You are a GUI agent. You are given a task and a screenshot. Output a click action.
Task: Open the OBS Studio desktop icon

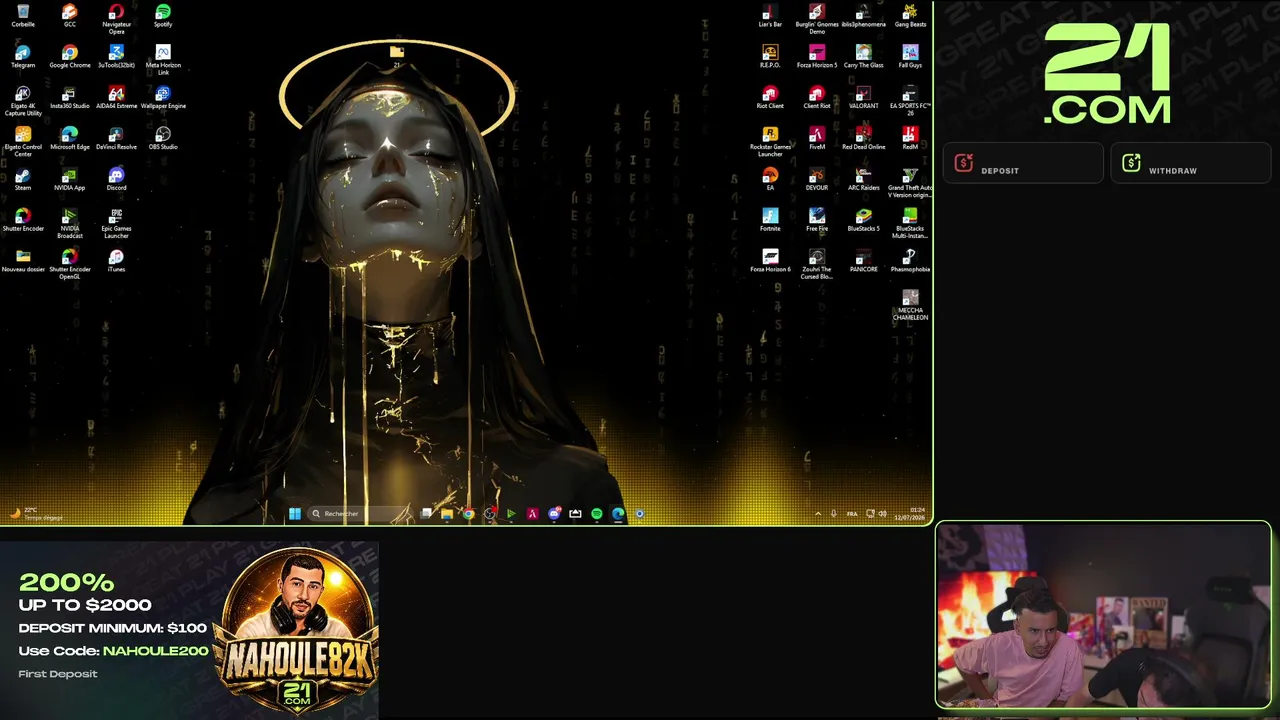click(x=163, y=139)
